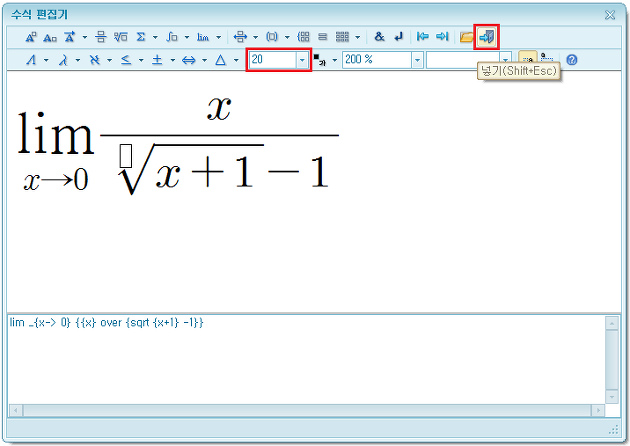
Task: Toggle the script input window icon
Action: [528, 59]
